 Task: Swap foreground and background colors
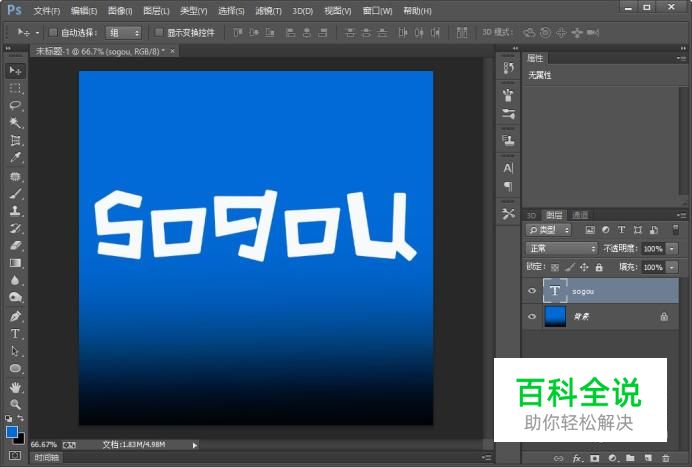point(20,418)
